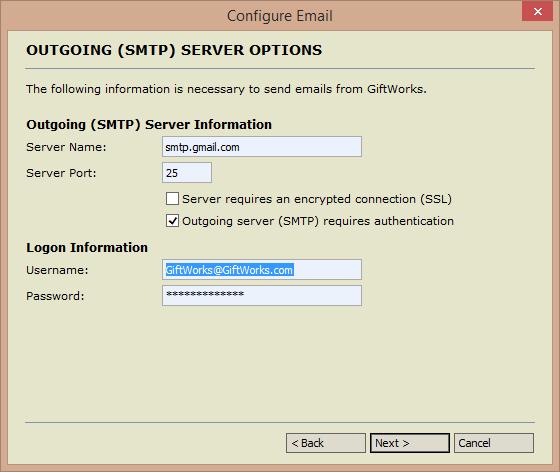The height and width of the screenshot is (472, 560).
Task: Click the Server Name input field
Action: (x=262, y=147)
